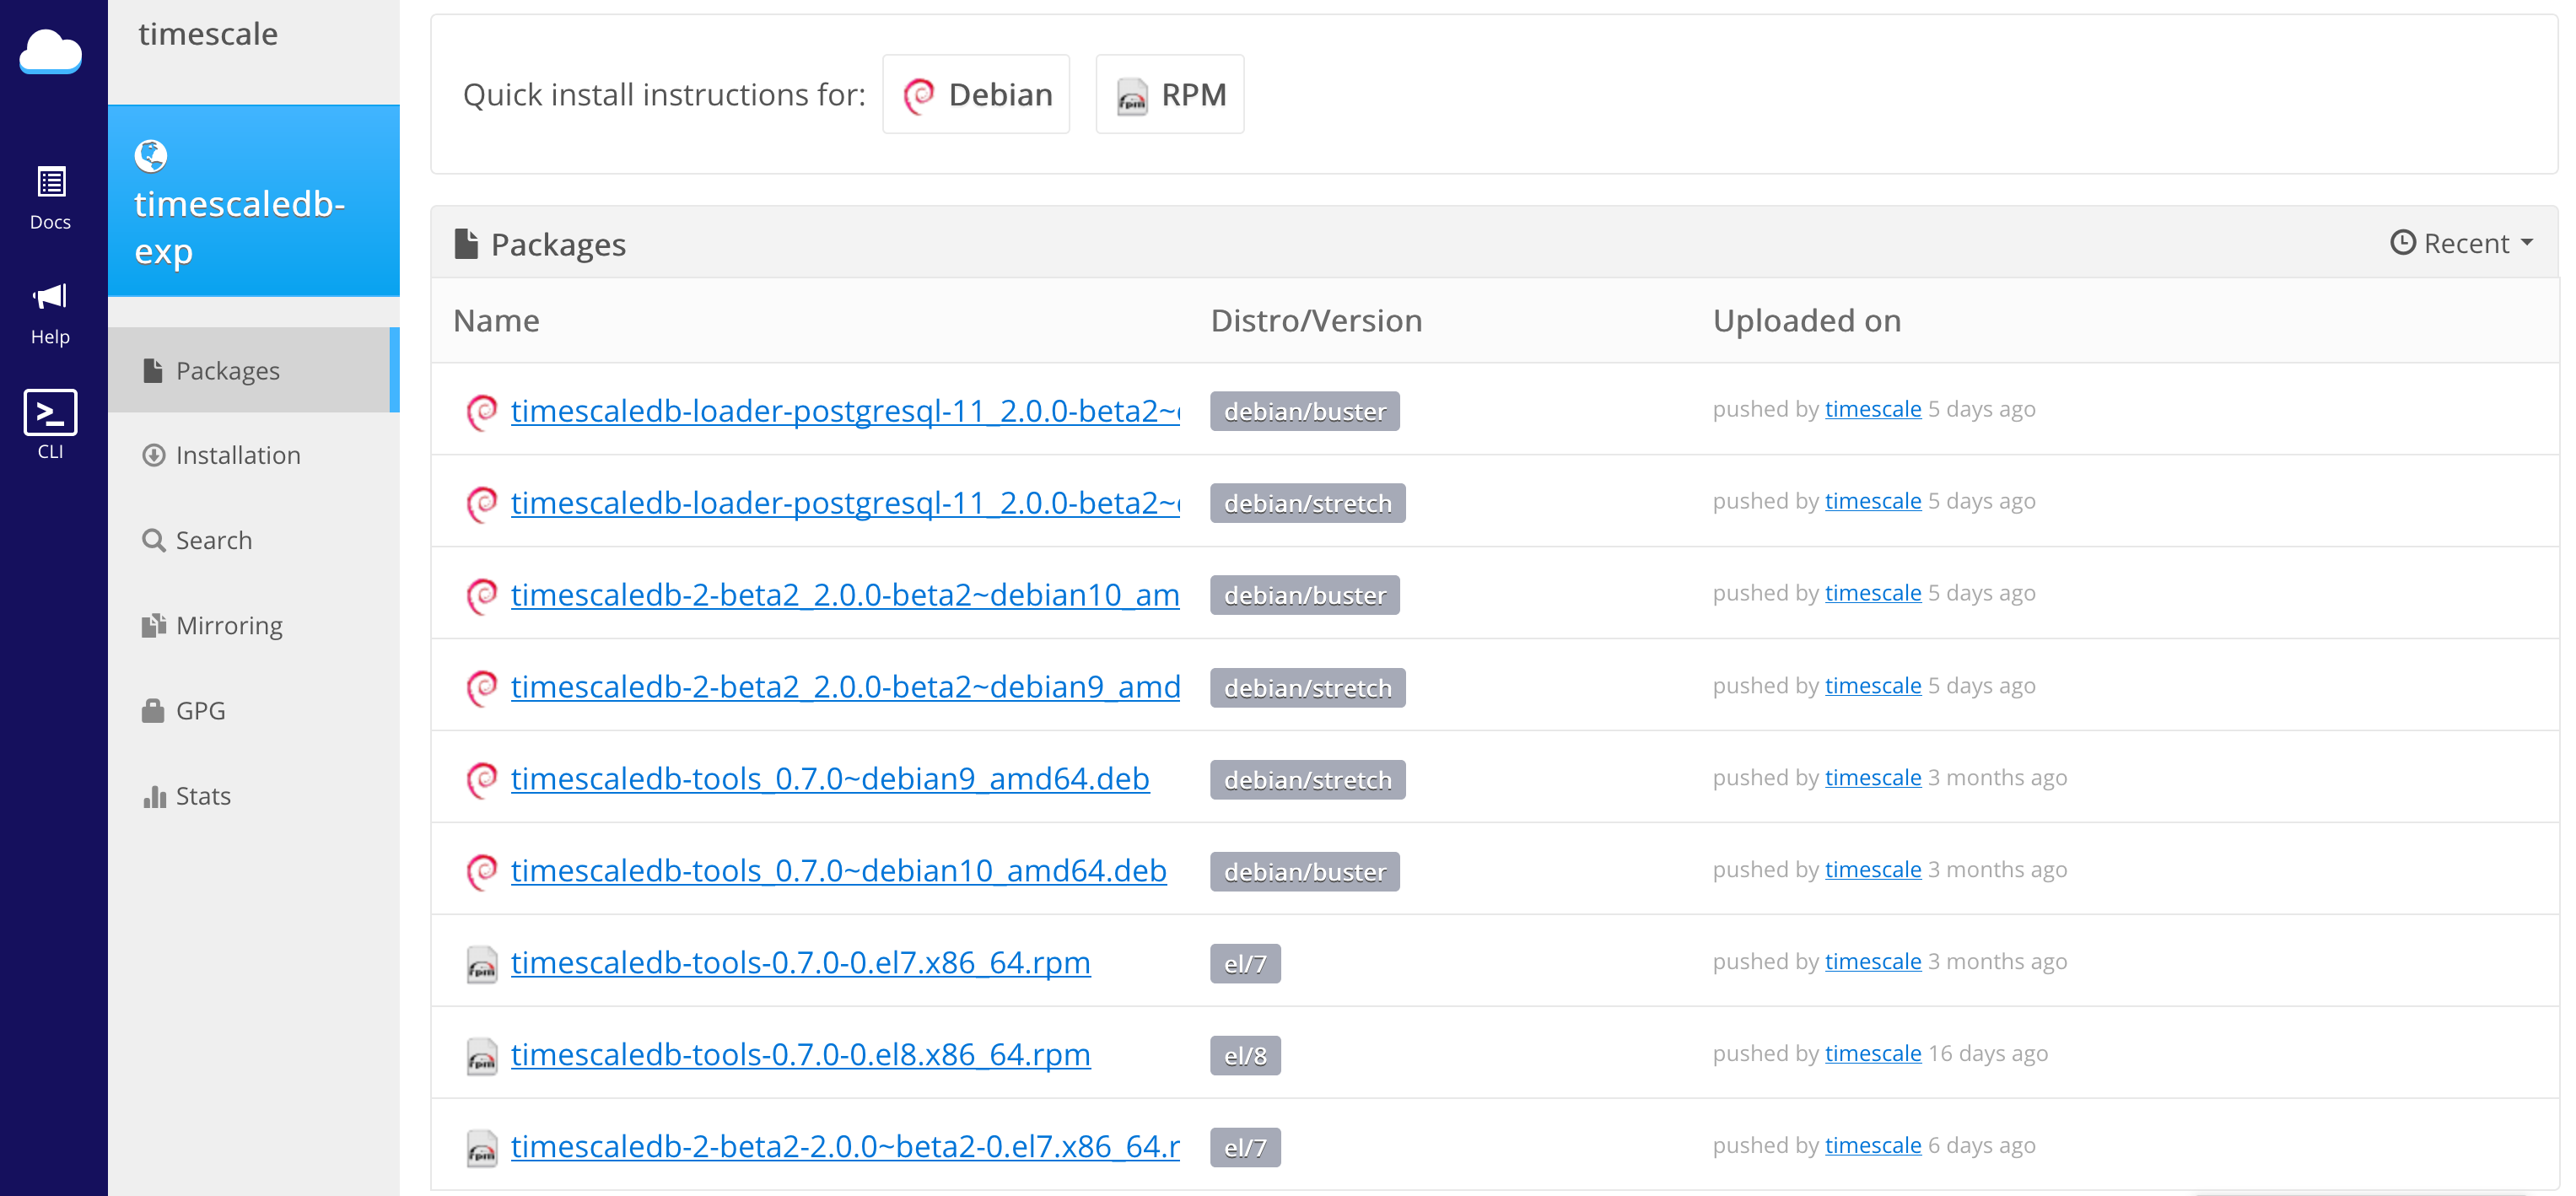The height and width of the screenshot is (1196, 2576).
Task: Select the Debian quick install tab
Action: point(976,92)
